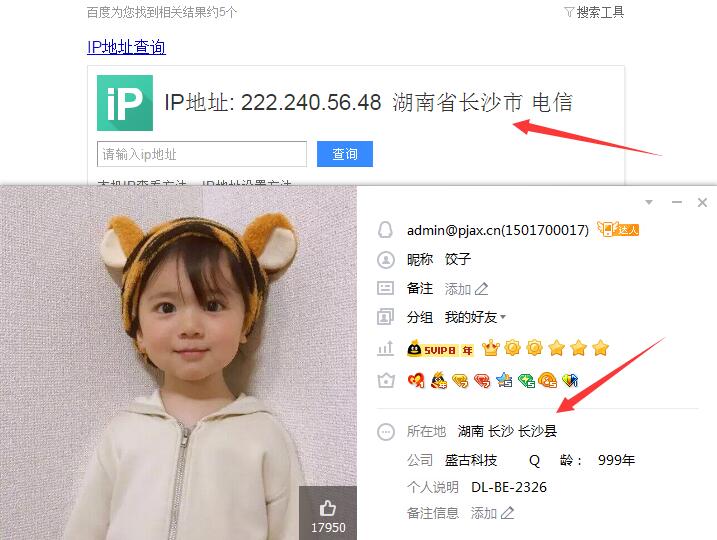Open the profile window triangle menu arrow
This screenshot has width=717, height=540.
(x=648, y=202)
